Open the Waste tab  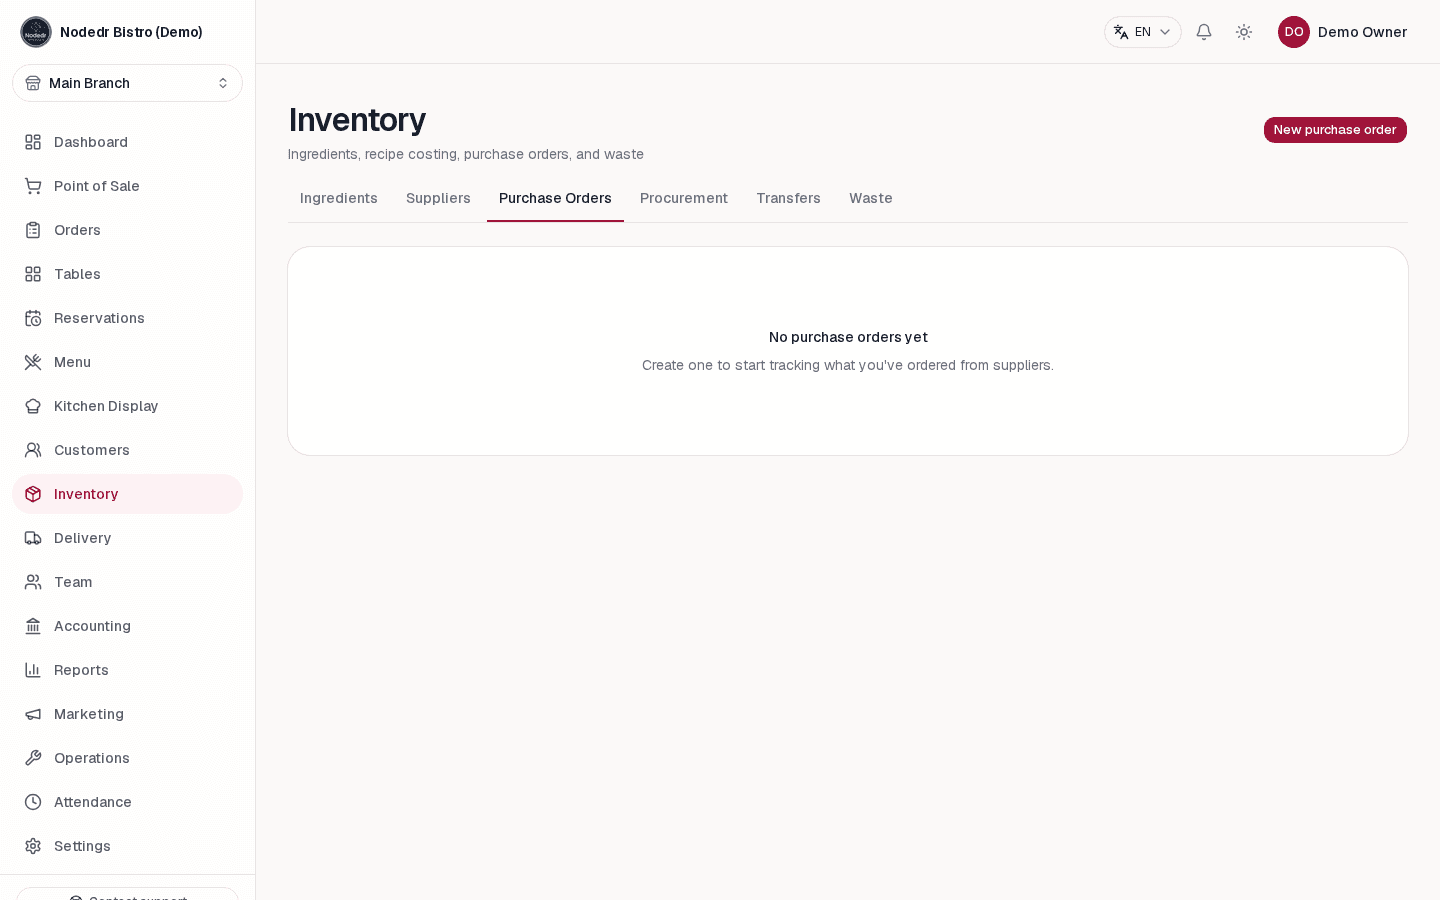pos(871,198)
